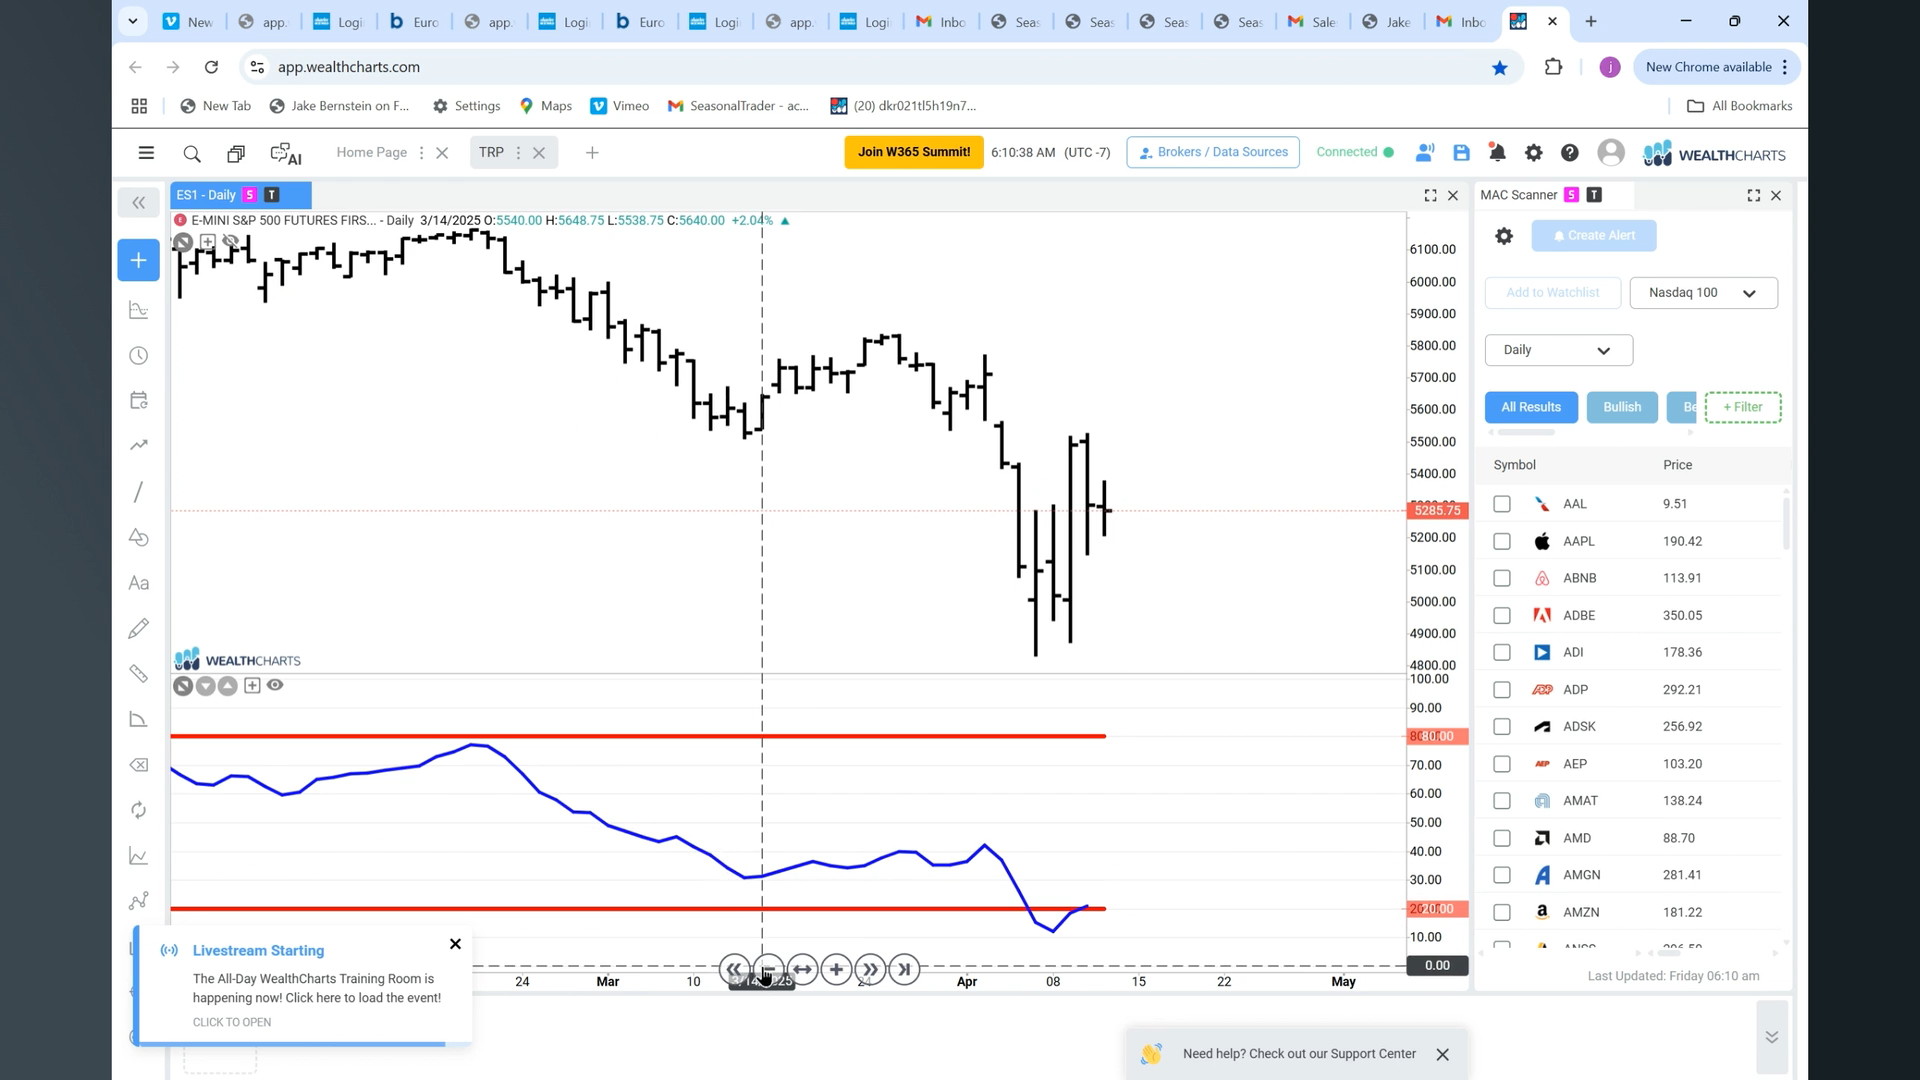Show Bullish scanner results
The height and width of the screenshot is (1080, 1920).
pyautogui.click(x=1621, y=407)
